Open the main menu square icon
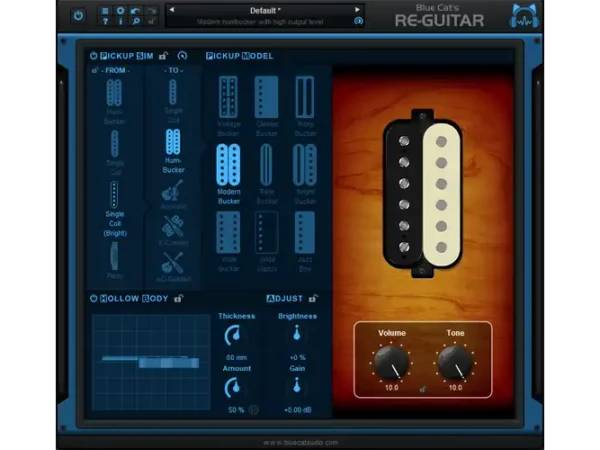 pyautogui.click(x=105, y=11)
